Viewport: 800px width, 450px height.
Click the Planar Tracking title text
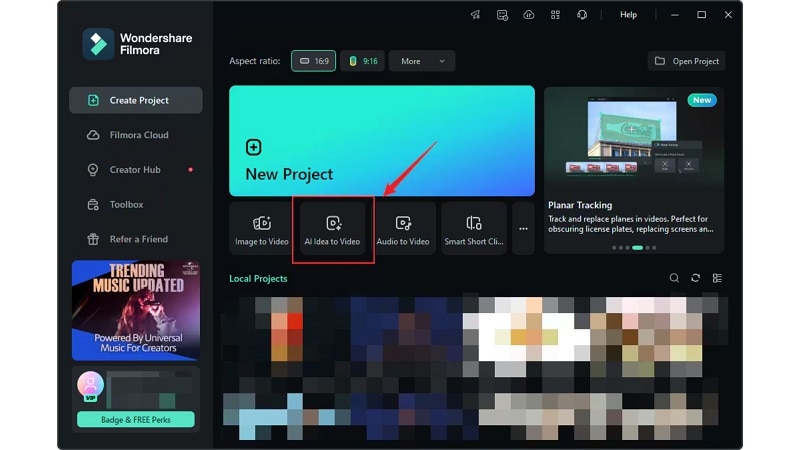point(580,205)
